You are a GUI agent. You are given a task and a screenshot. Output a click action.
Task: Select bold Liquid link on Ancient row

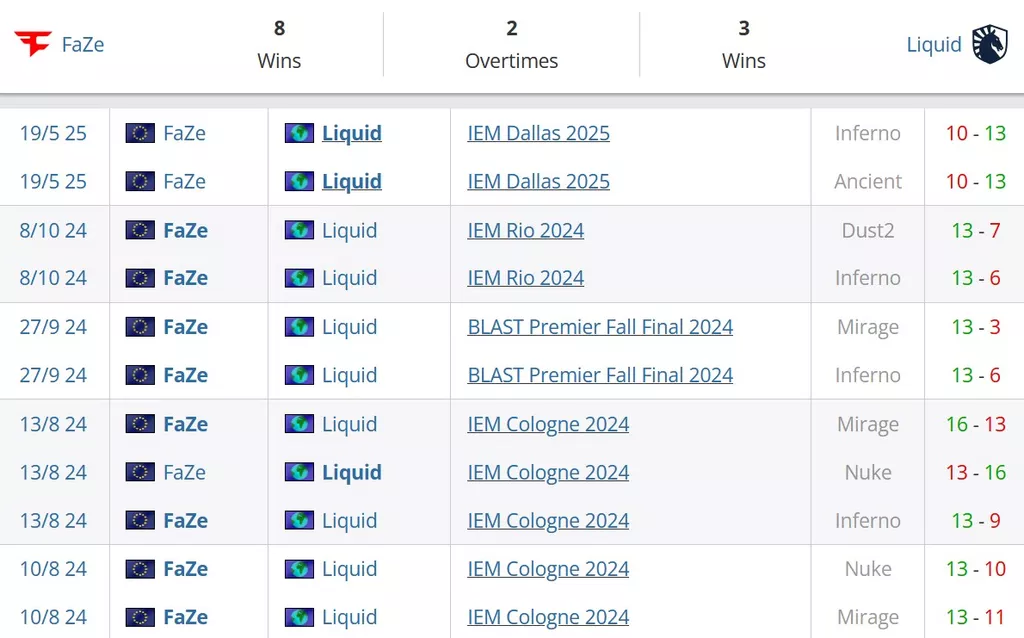tap(351, 182)
